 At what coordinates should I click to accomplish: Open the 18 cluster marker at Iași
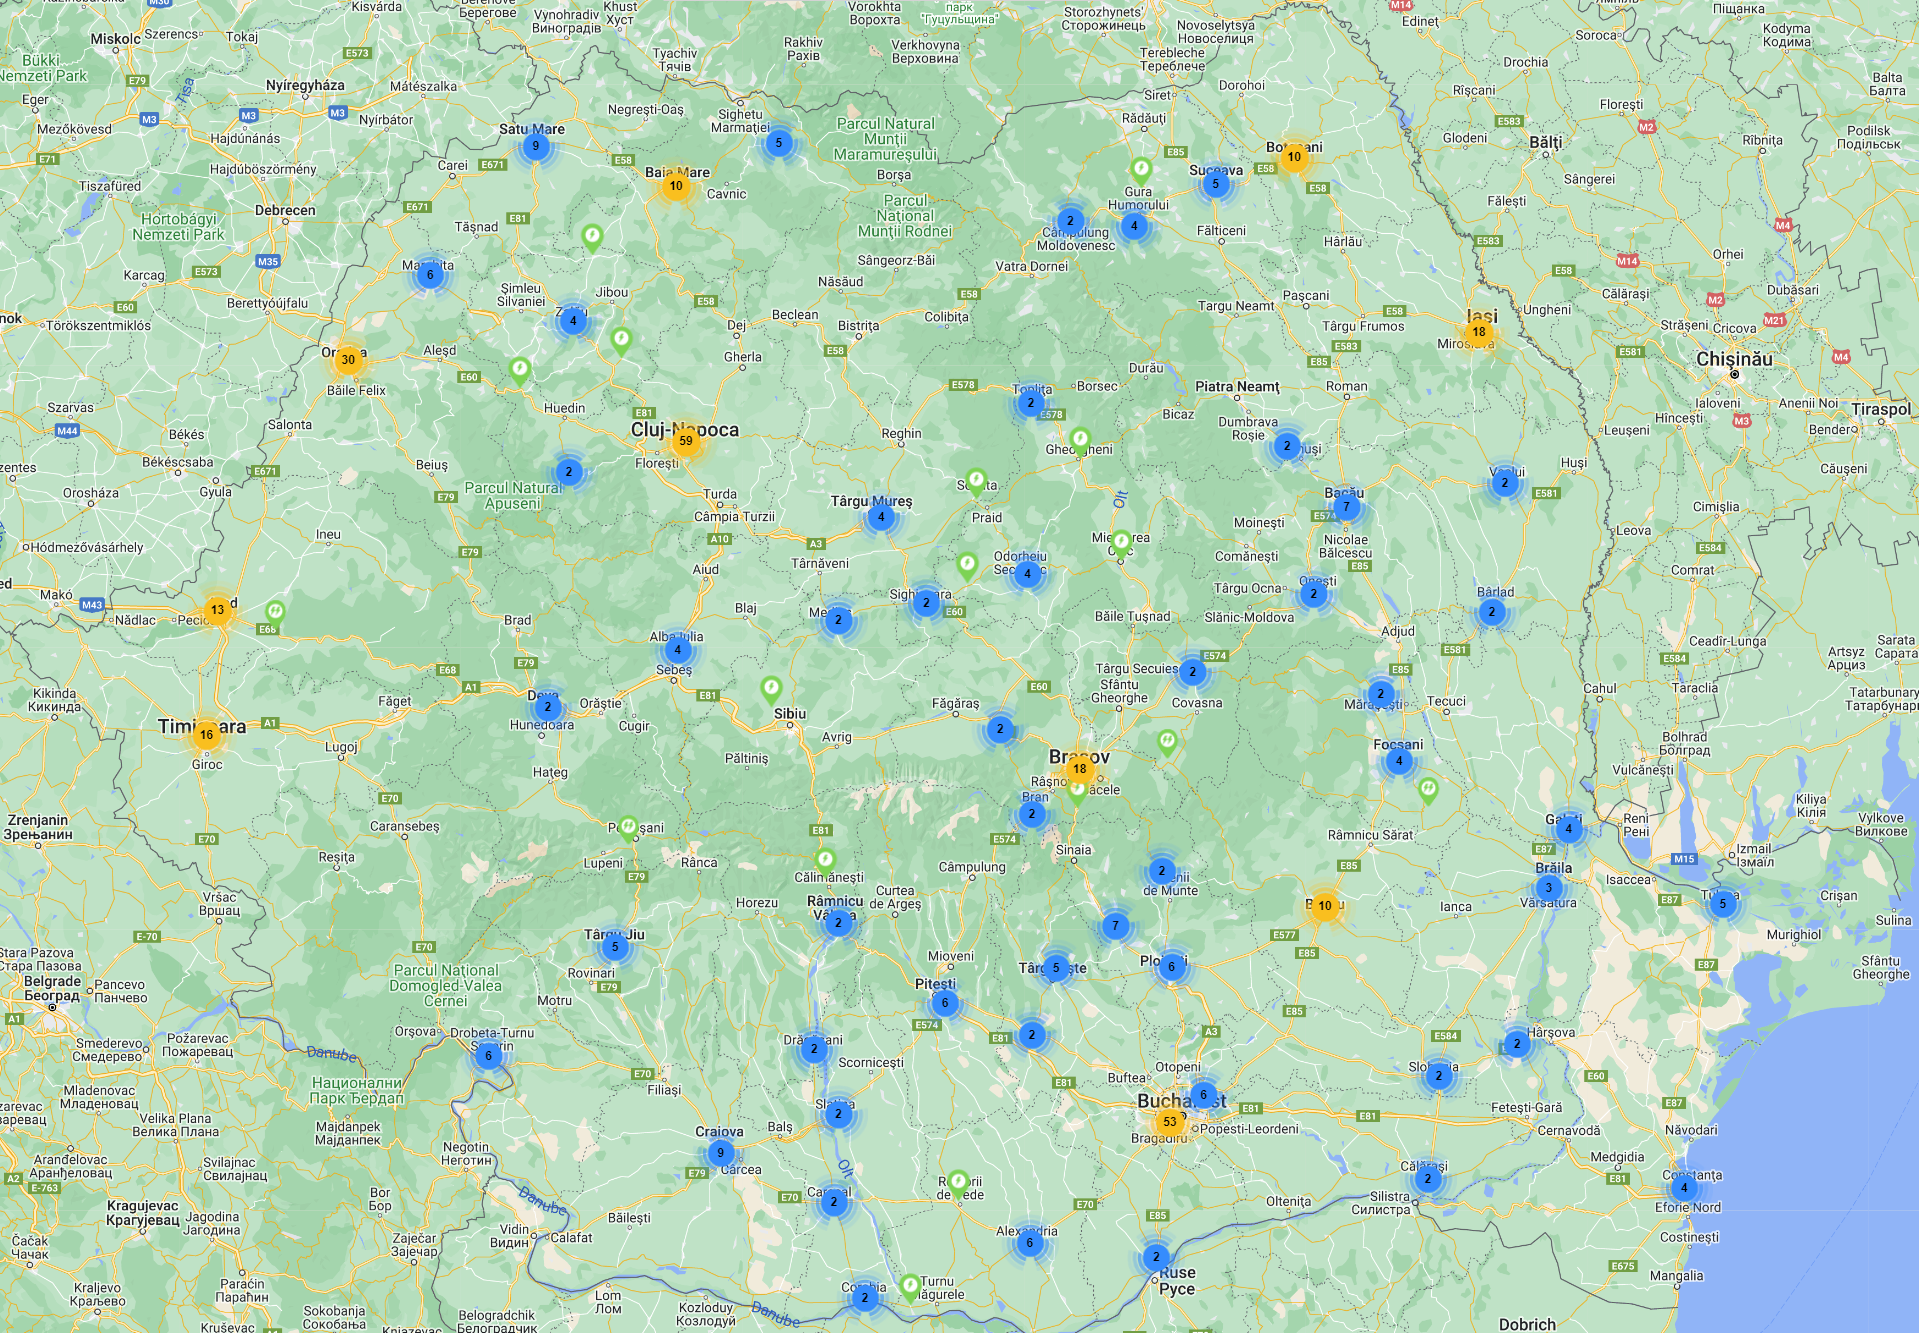tap(1478, 332)
